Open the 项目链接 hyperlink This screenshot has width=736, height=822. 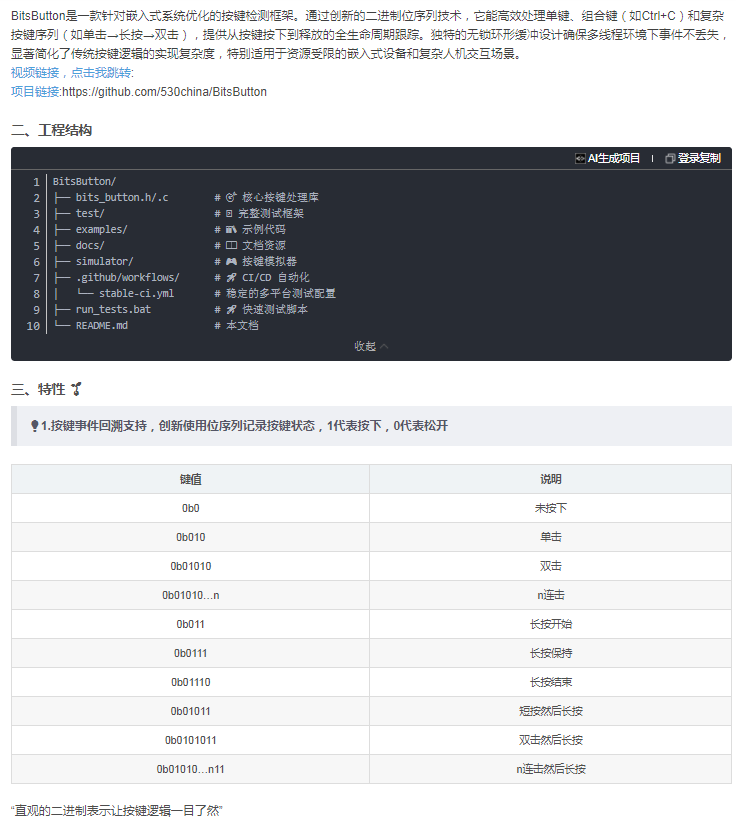pos(35,92)
